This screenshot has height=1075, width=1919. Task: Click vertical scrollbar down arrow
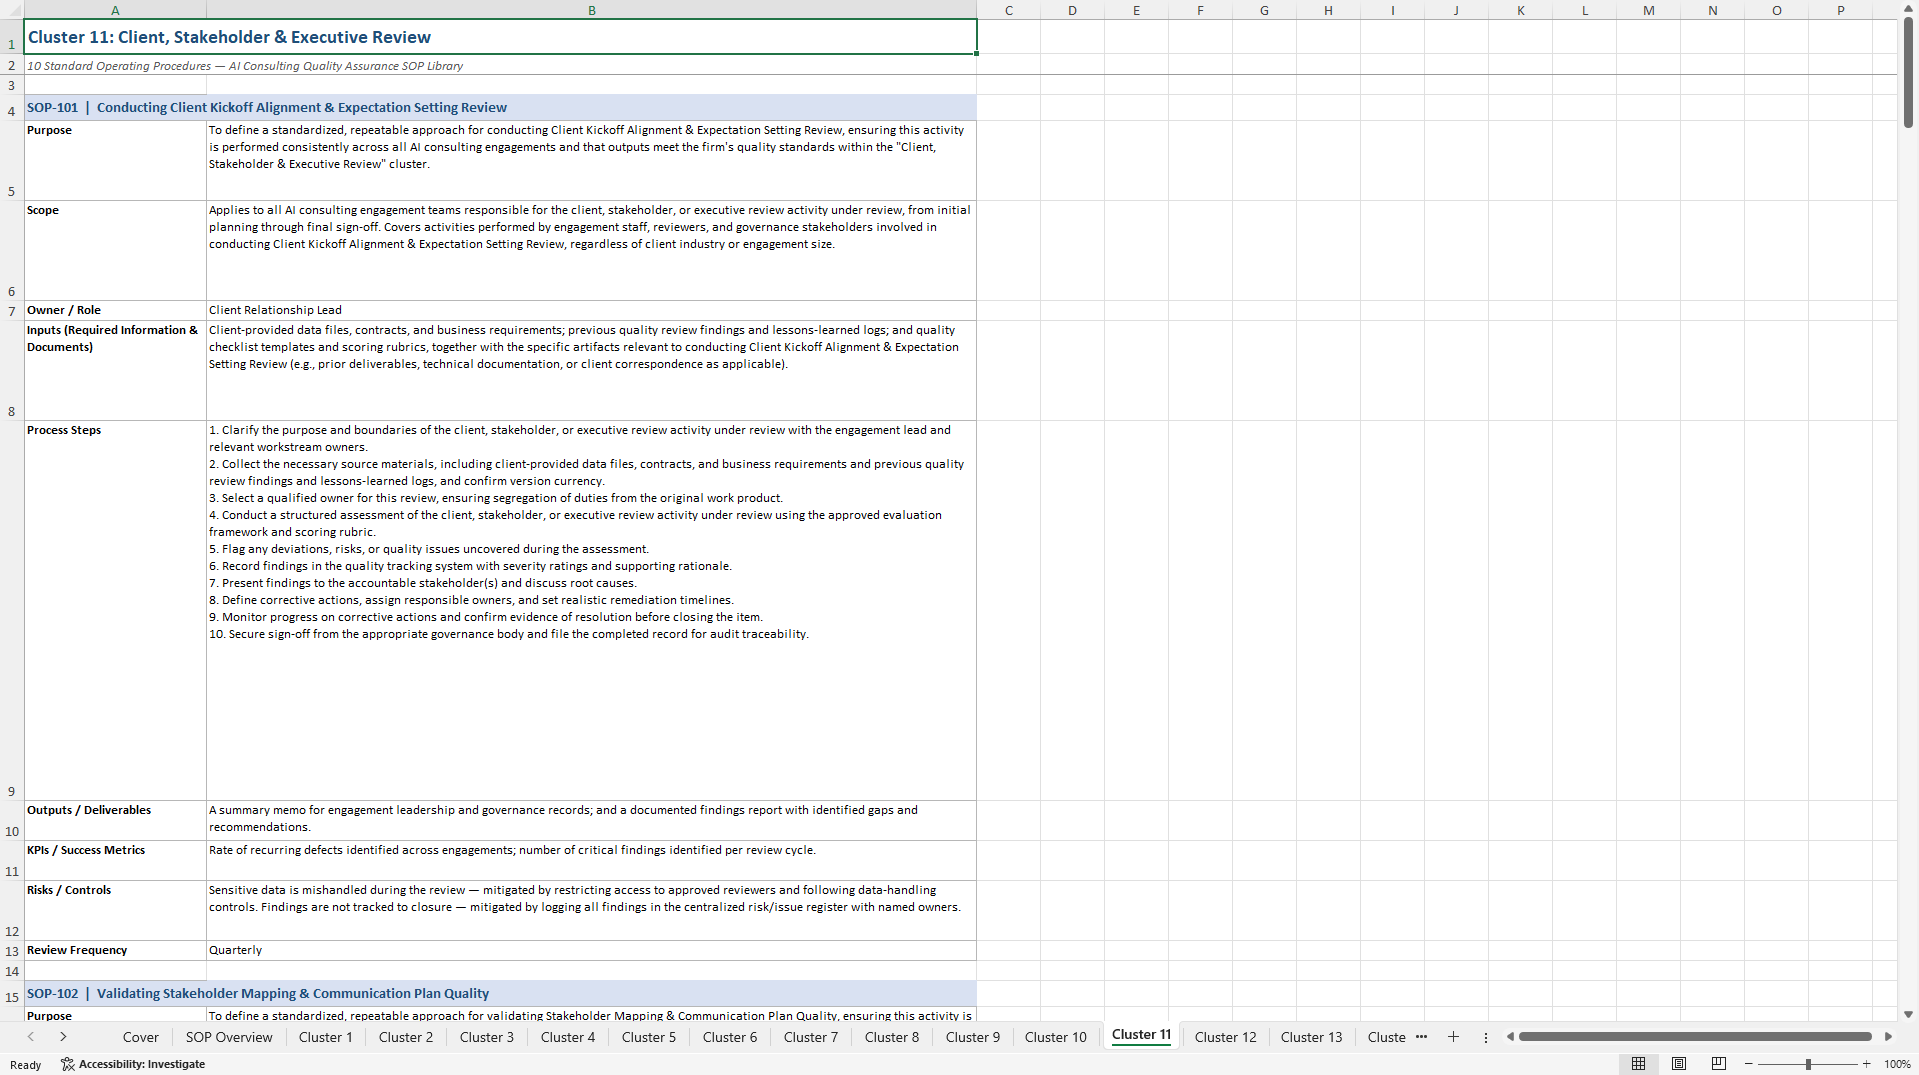point(1908,1014)
